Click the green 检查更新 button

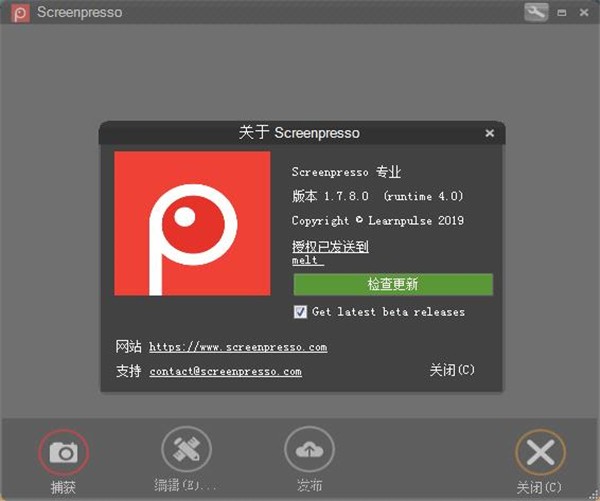[393, 284]
